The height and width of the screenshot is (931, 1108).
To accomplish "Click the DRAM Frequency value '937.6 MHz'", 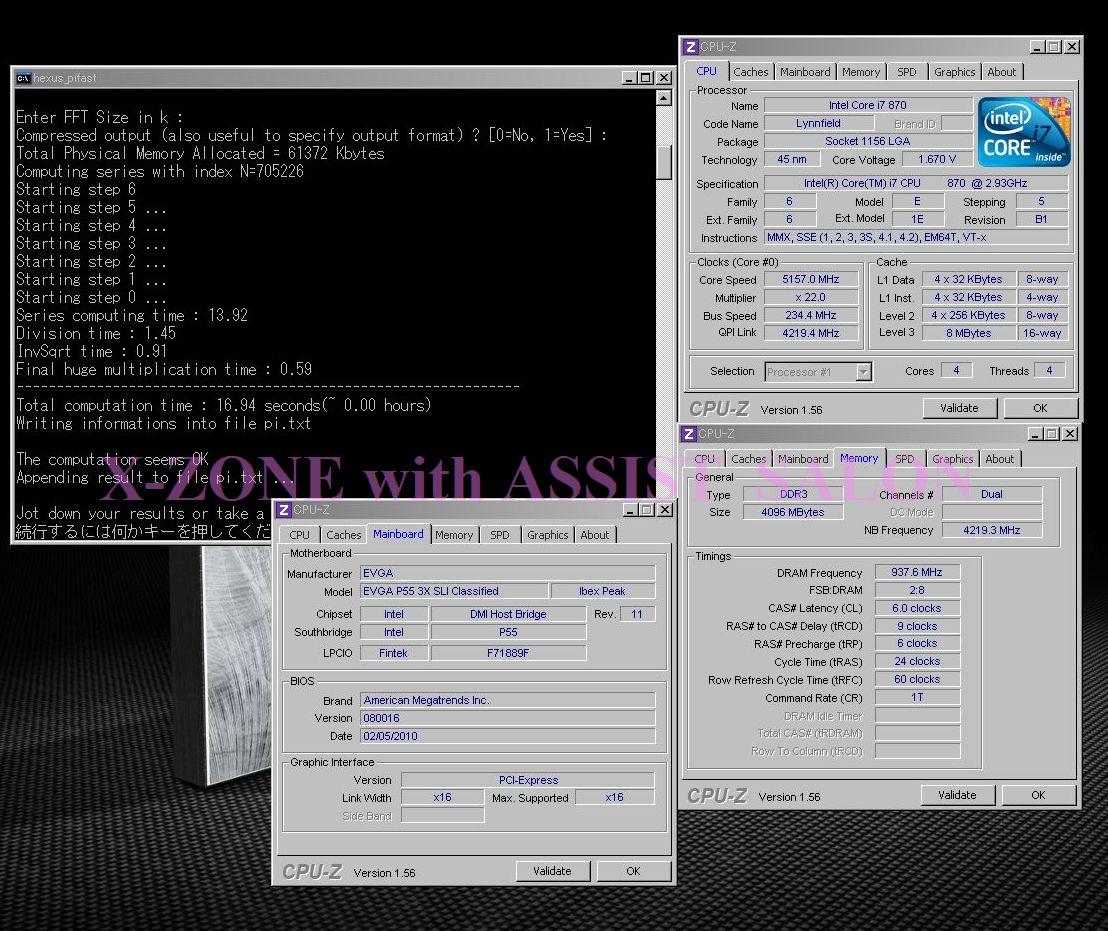I will click(x=917, y=572).
